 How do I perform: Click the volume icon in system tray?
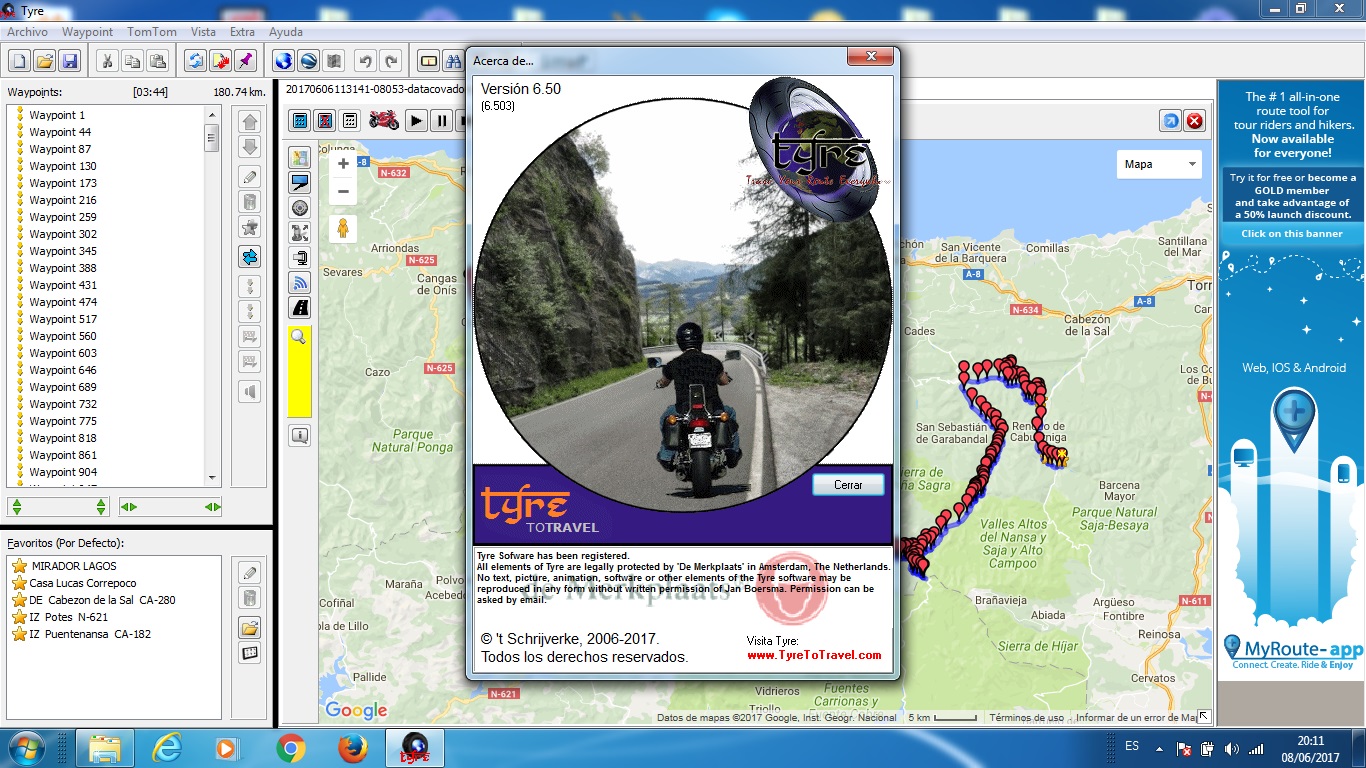(x=1232, y=748)
